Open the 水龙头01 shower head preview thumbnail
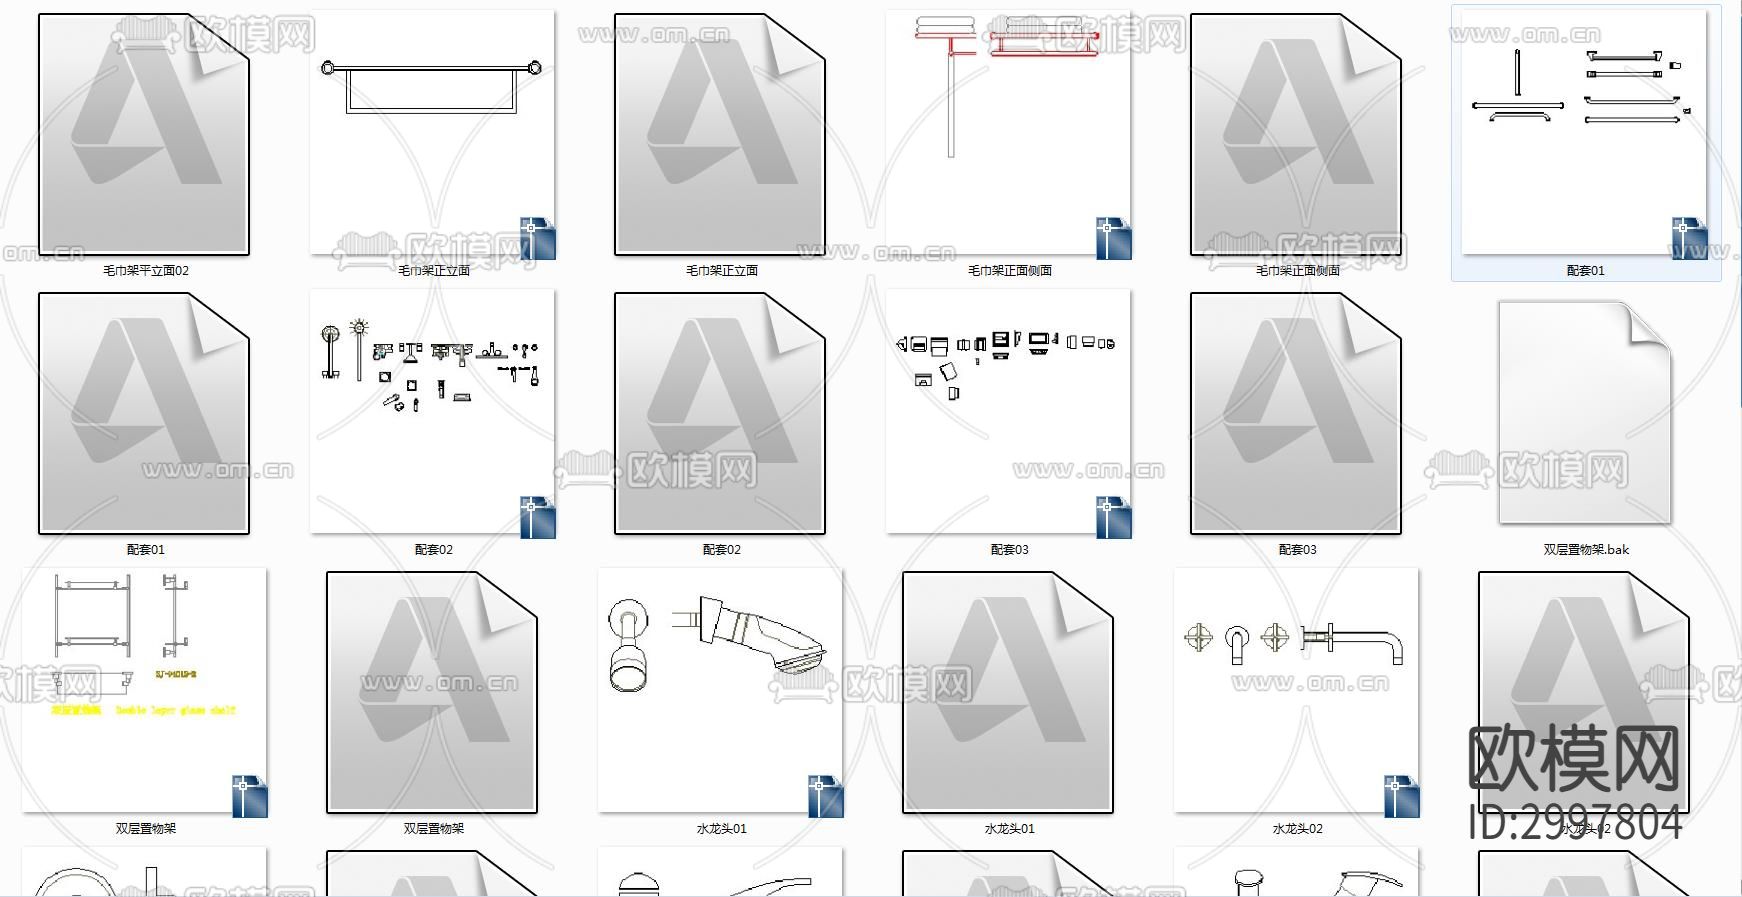Screen dimensions: 1742x897 click(720, 692)
